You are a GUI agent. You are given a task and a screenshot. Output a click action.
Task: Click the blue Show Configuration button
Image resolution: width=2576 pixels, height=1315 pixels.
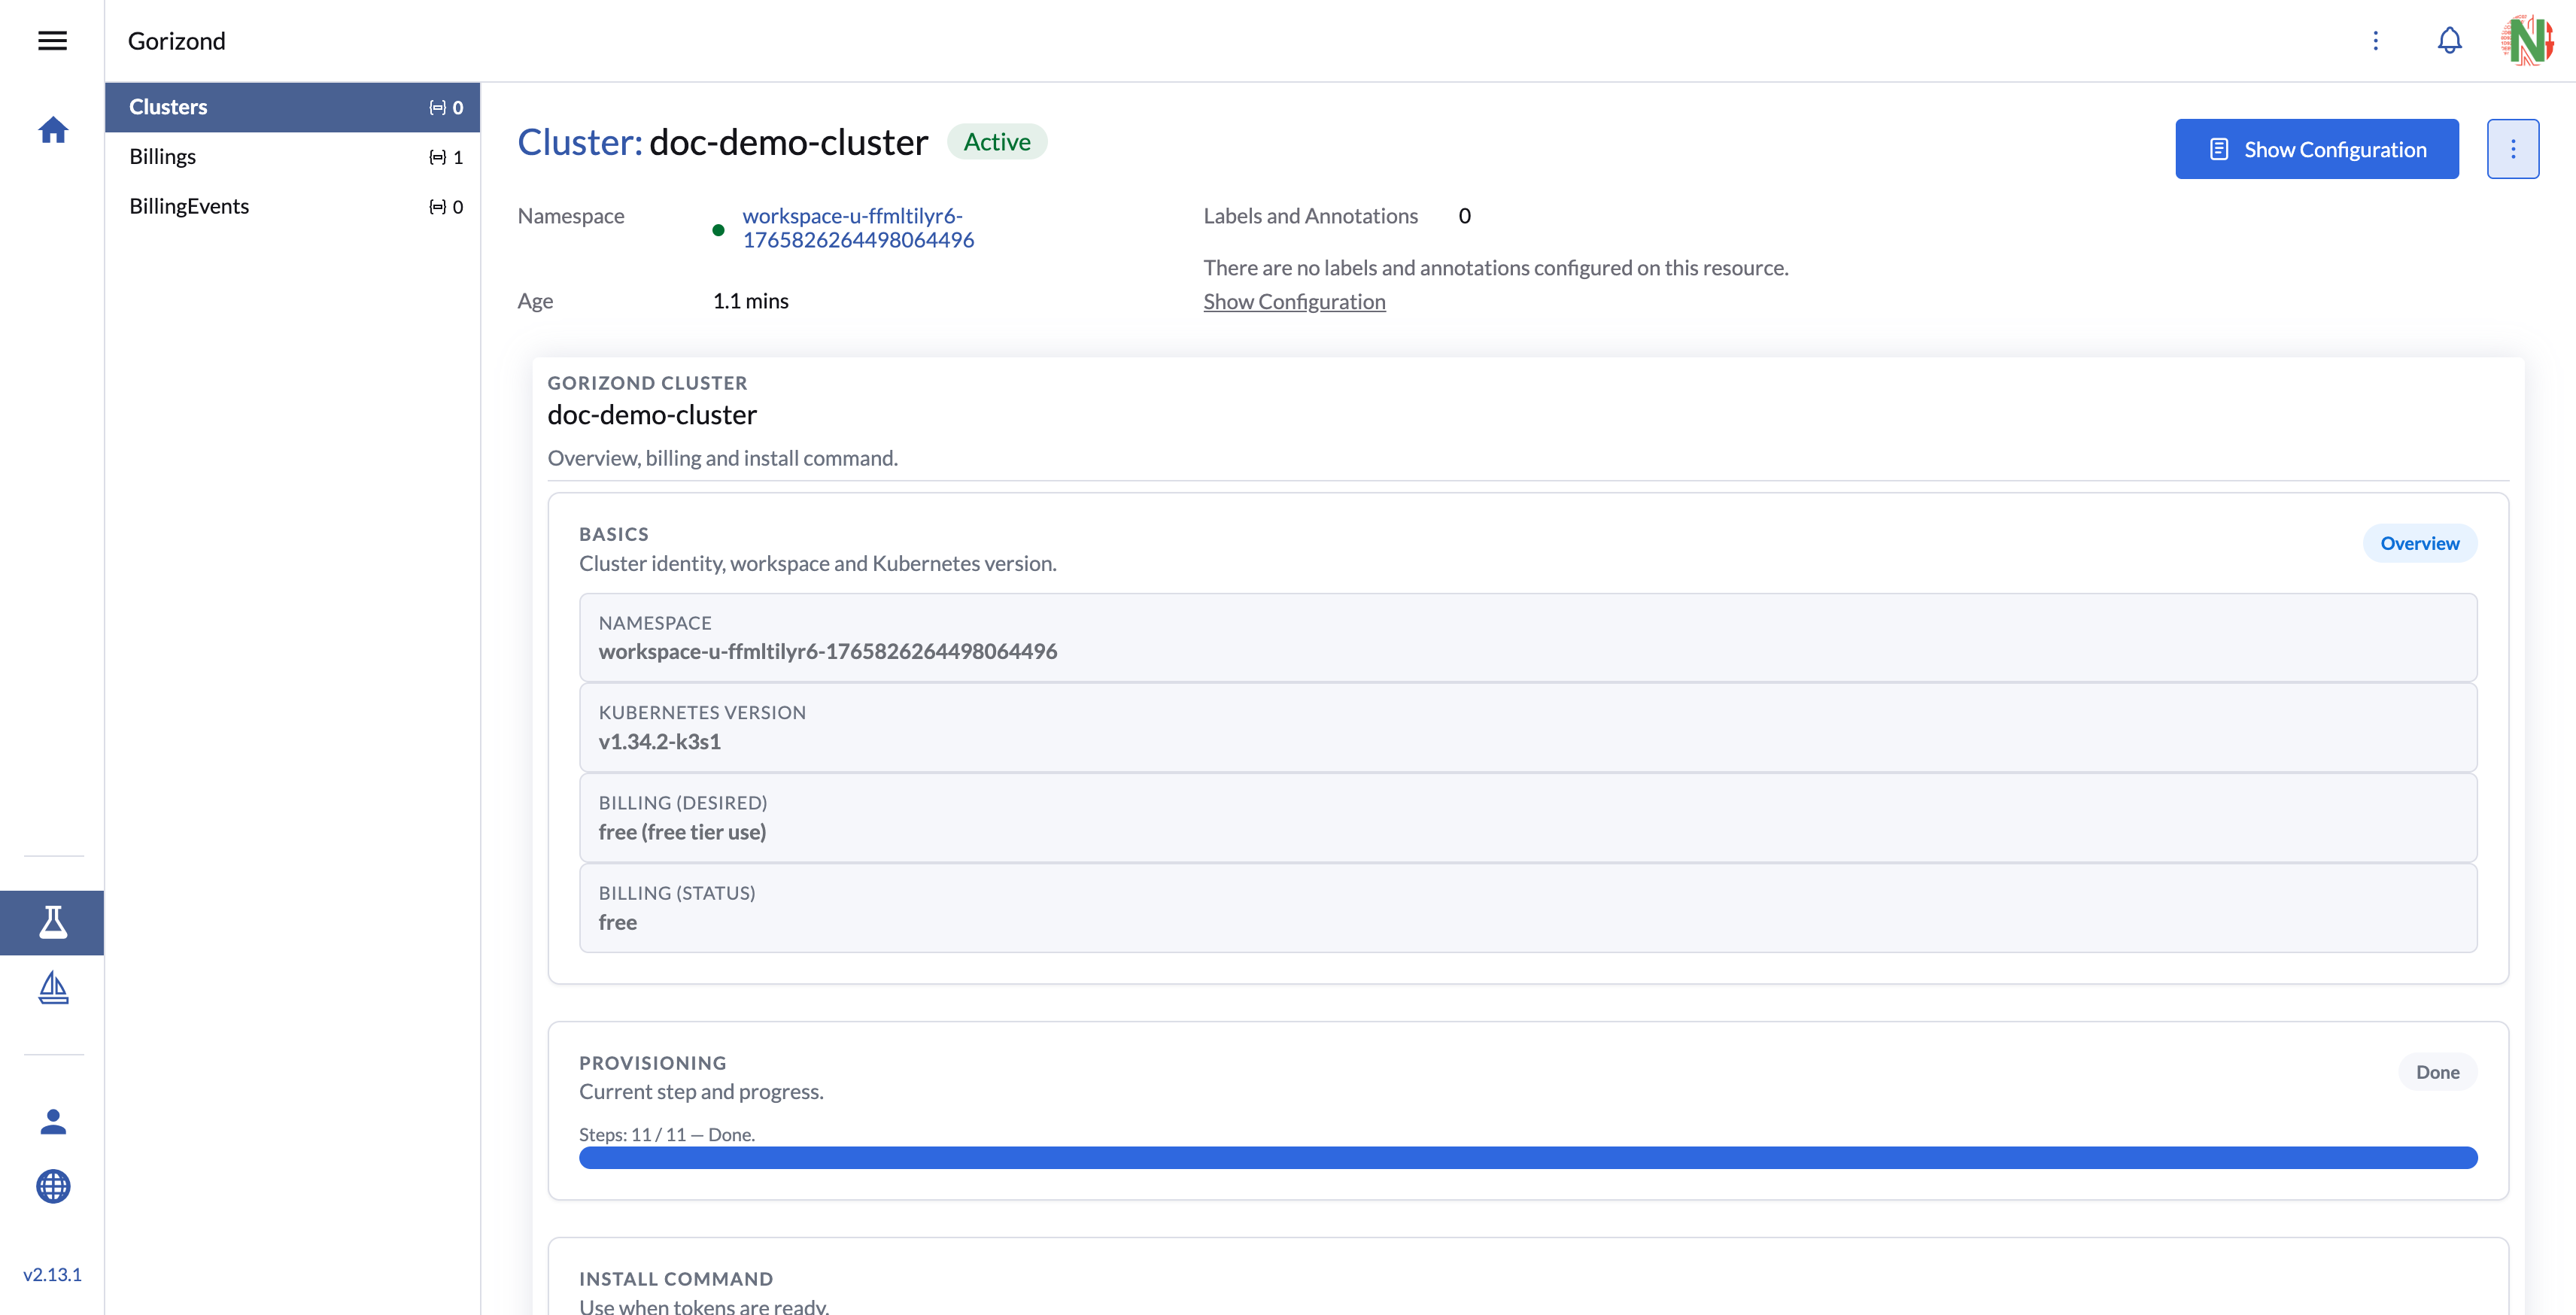coord(2316,149)
